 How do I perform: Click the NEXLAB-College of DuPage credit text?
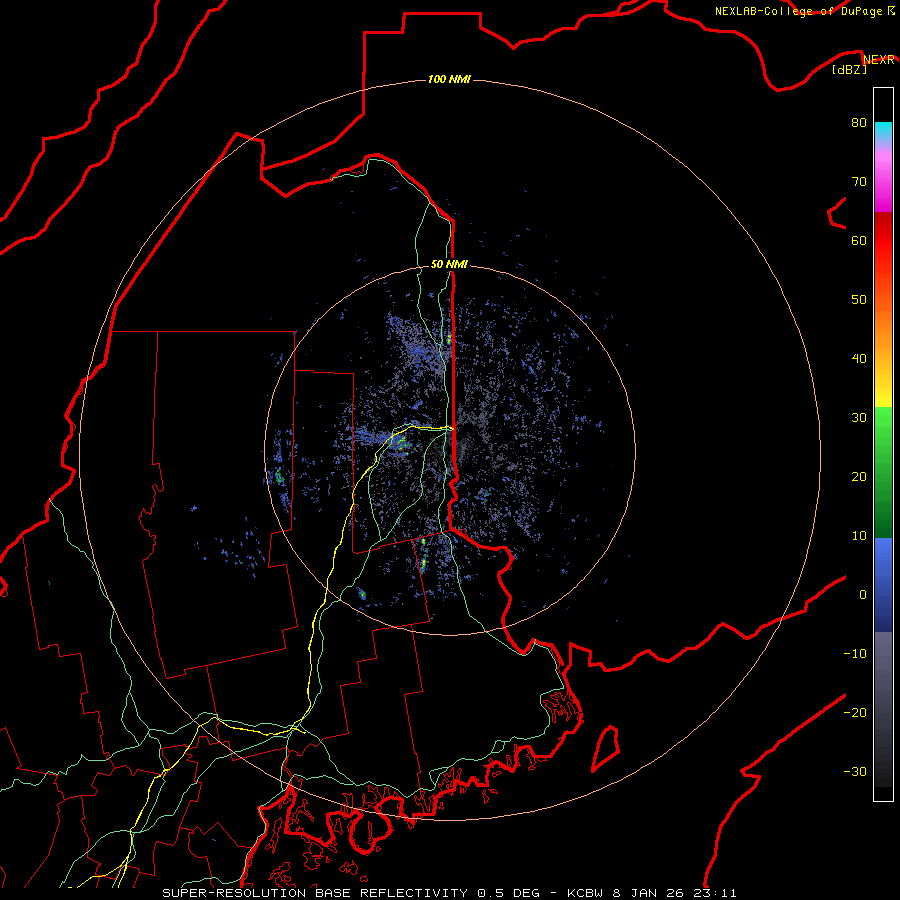(804, 11)
